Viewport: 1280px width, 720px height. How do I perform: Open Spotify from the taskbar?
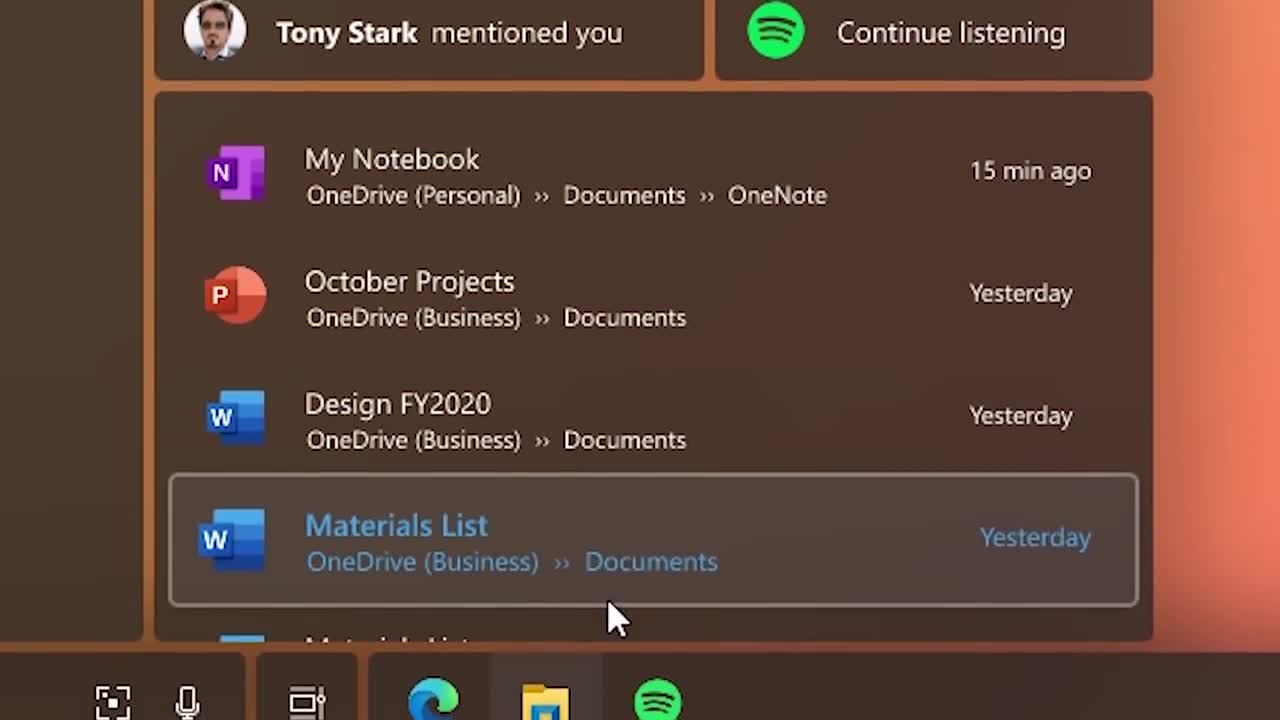point(657,699)
